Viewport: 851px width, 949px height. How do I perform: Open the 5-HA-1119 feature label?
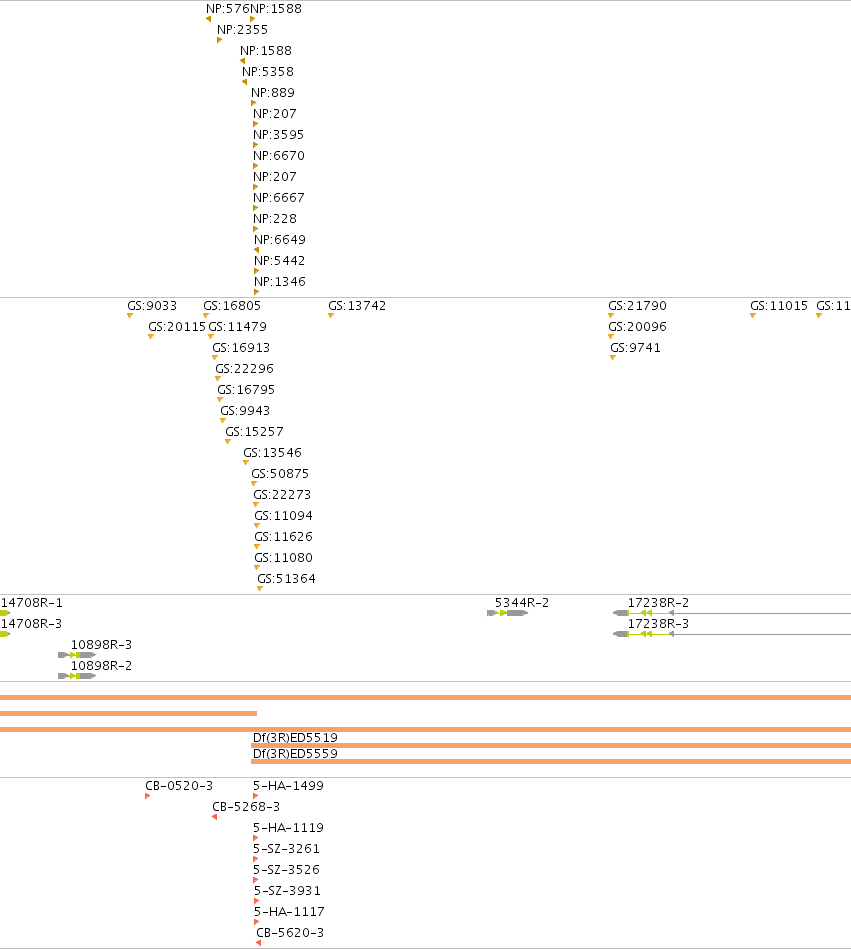point(288,827)
